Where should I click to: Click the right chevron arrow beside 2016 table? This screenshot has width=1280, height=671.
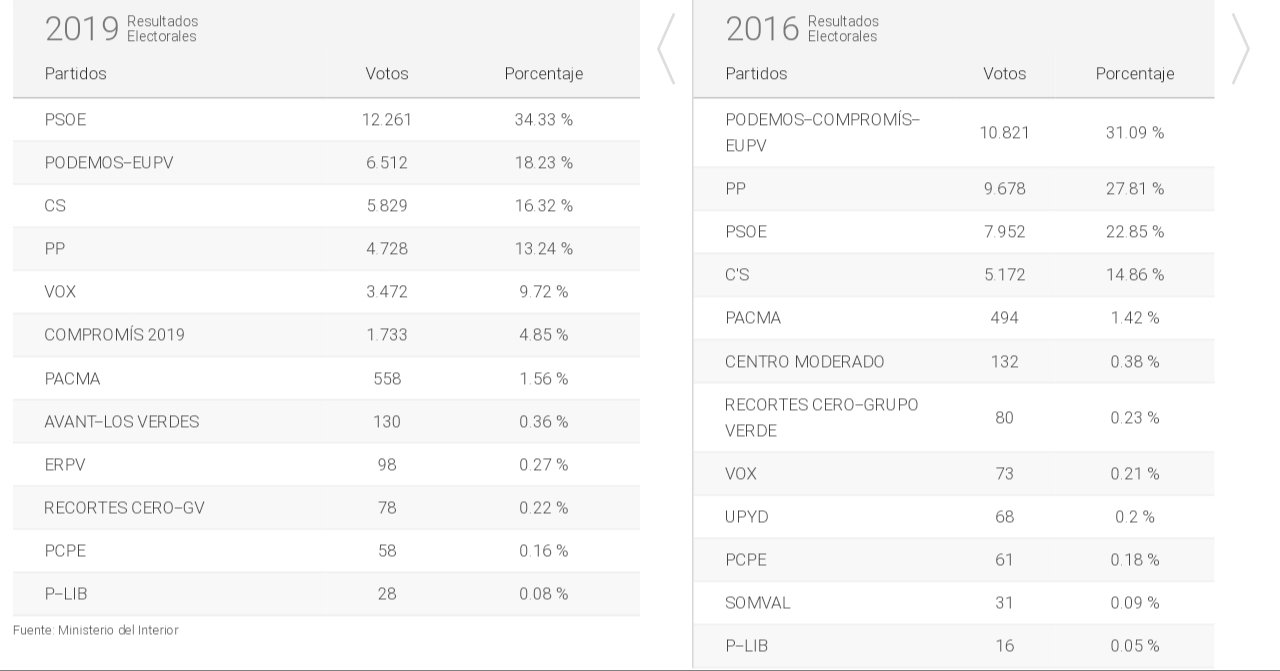click(x=1240, y=49)
